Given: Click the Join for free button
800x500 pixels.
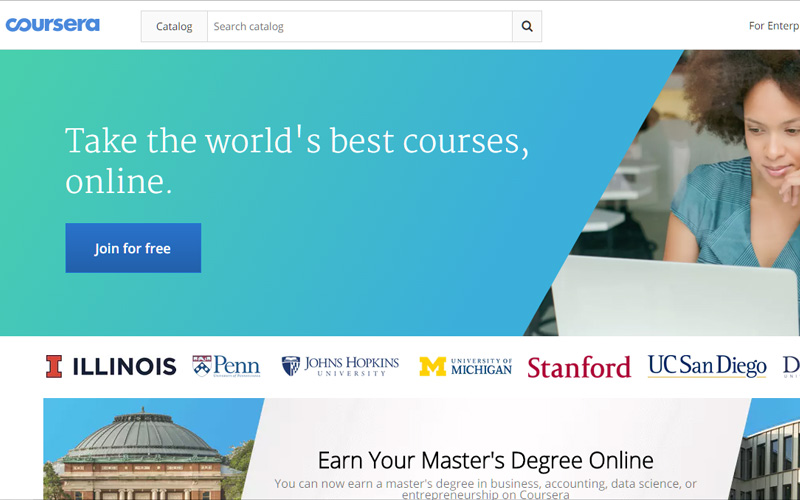Looking at the screenshot, I should (133, 248).
